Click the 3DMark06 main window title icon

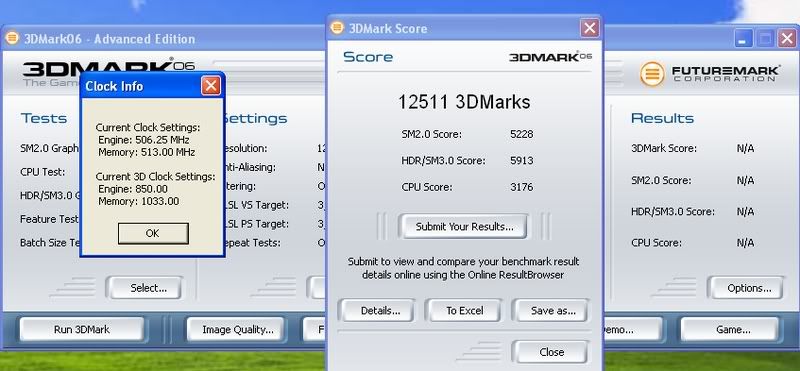point(12,38)
